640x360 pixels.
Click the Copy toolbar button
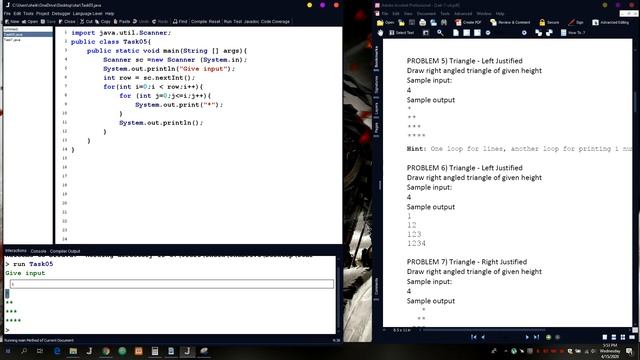coord(103,22)
